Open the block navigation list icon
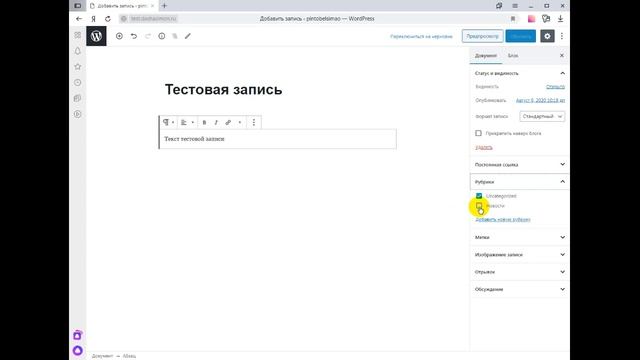Viewport: 640px width, 360px height. pos(175,36)
